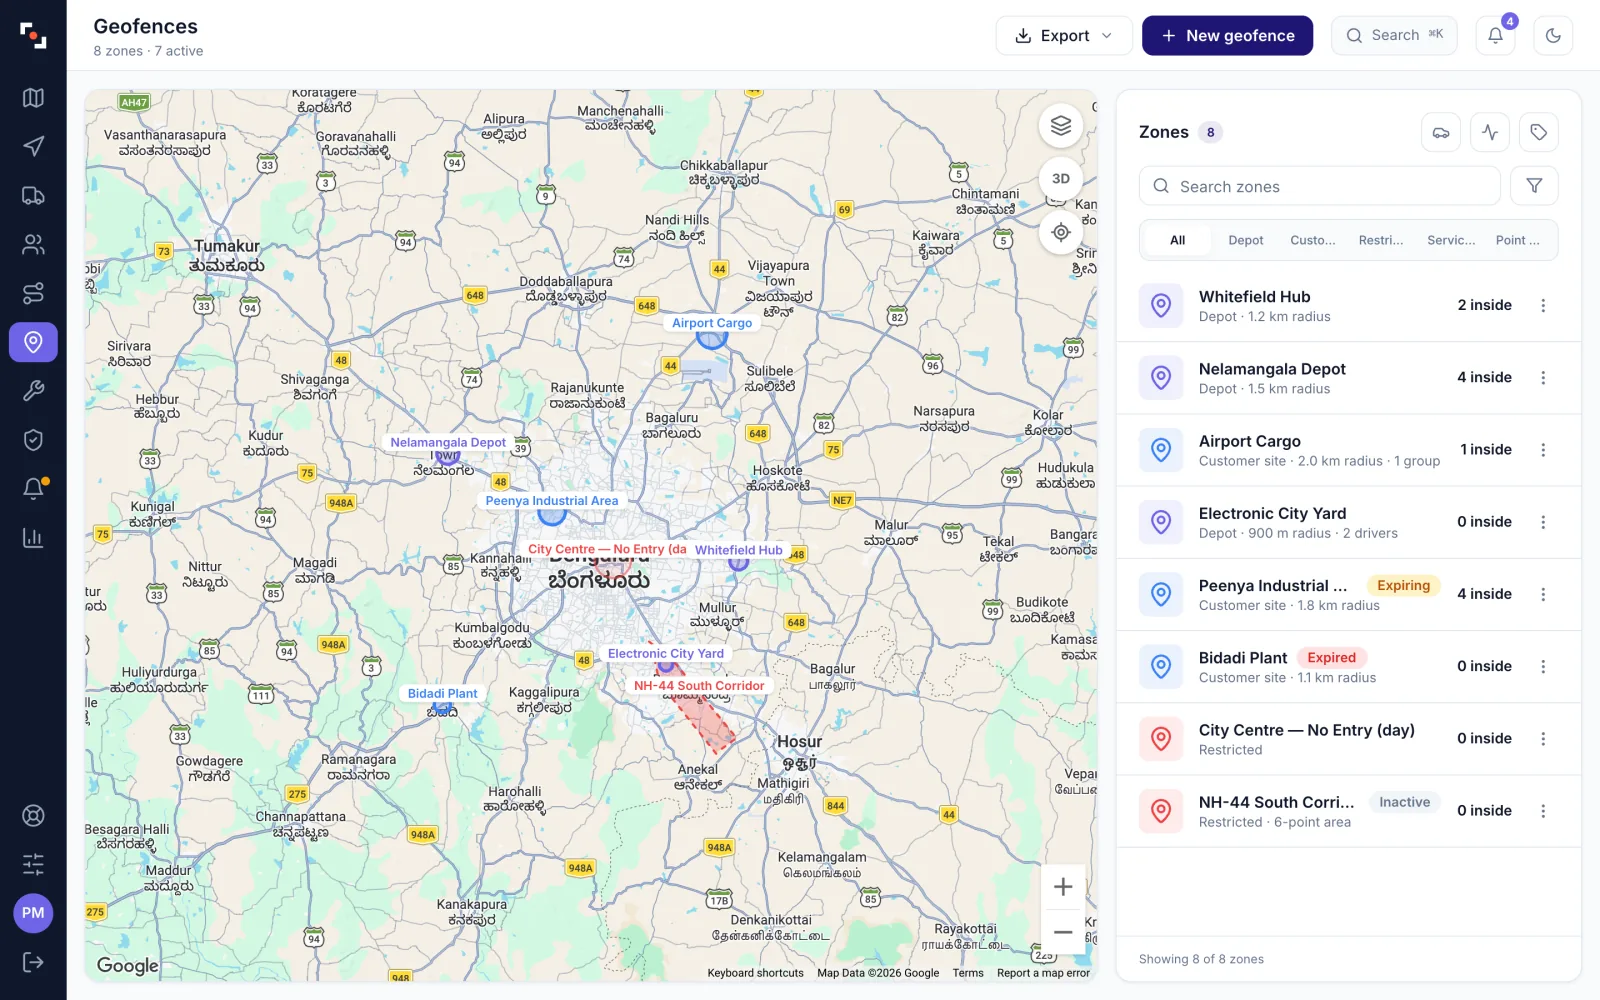Zoom out the map with minus button
This screenshot has height=1000, width=1600.
tap(1063, 932)
